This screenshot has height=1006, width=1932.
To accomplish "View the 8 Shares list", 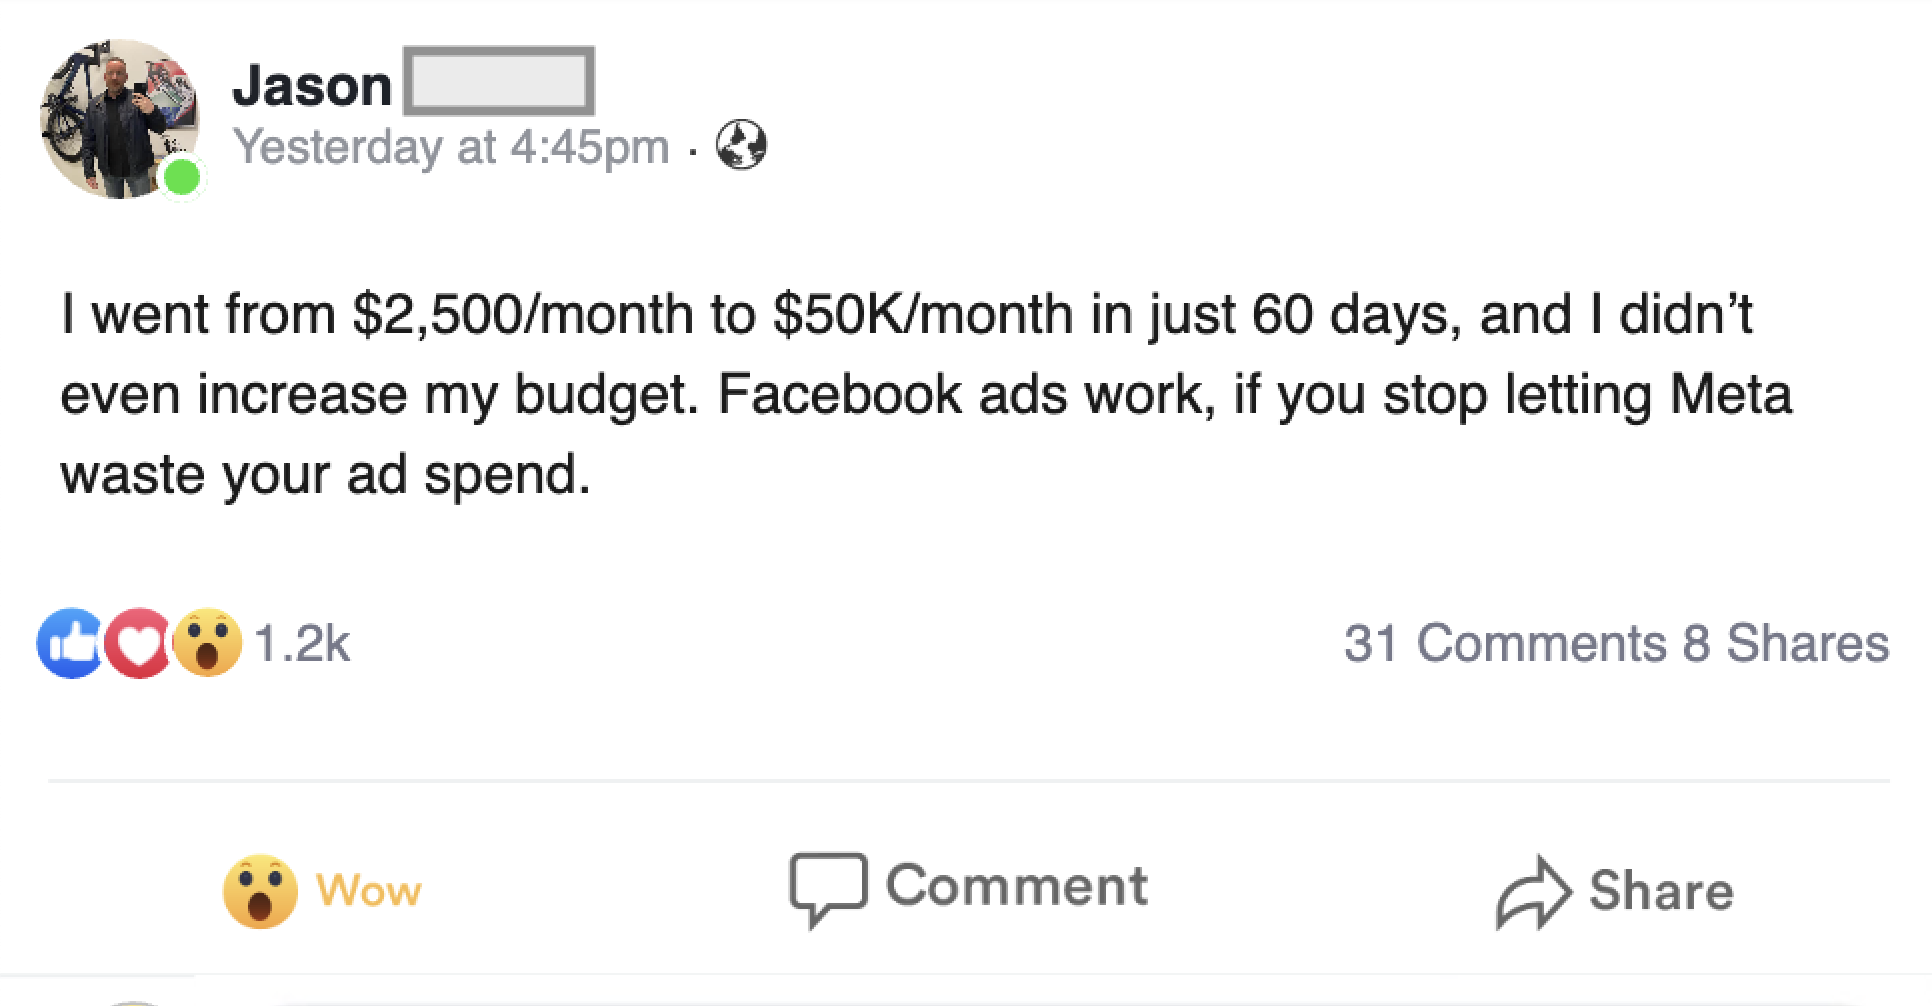I will [1786, 642].
